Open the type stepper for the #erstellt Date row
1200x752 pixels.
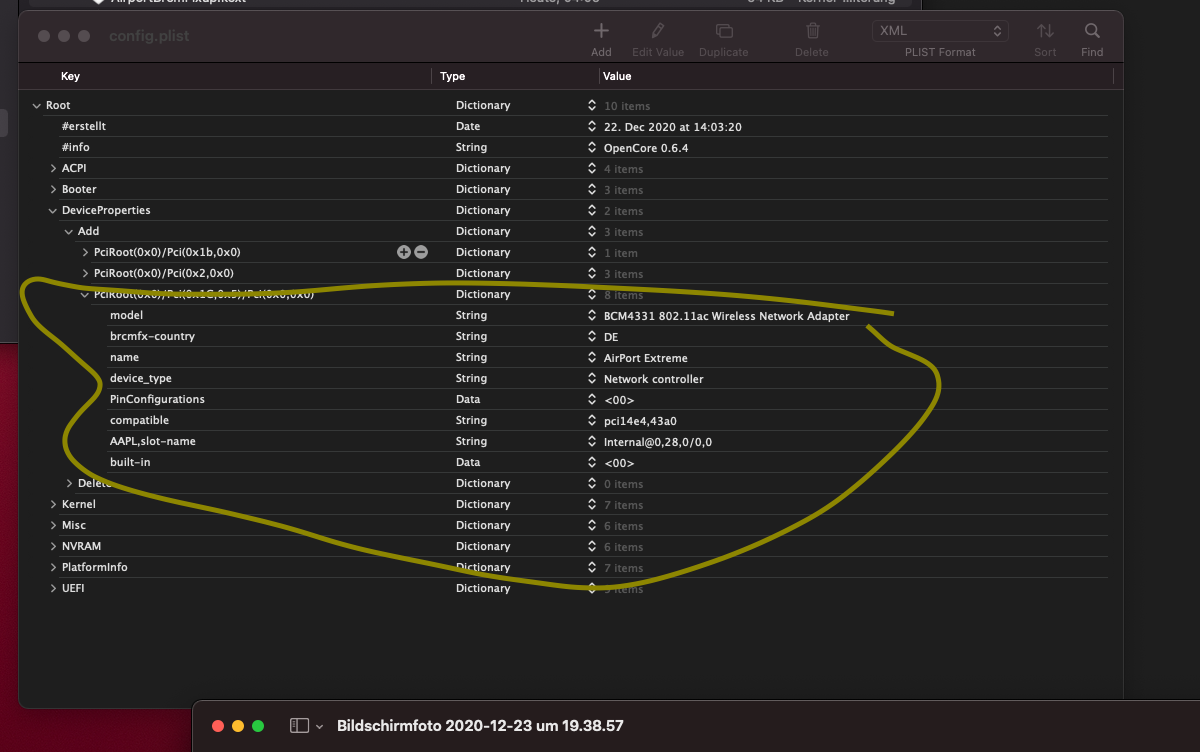coord(592,126)
